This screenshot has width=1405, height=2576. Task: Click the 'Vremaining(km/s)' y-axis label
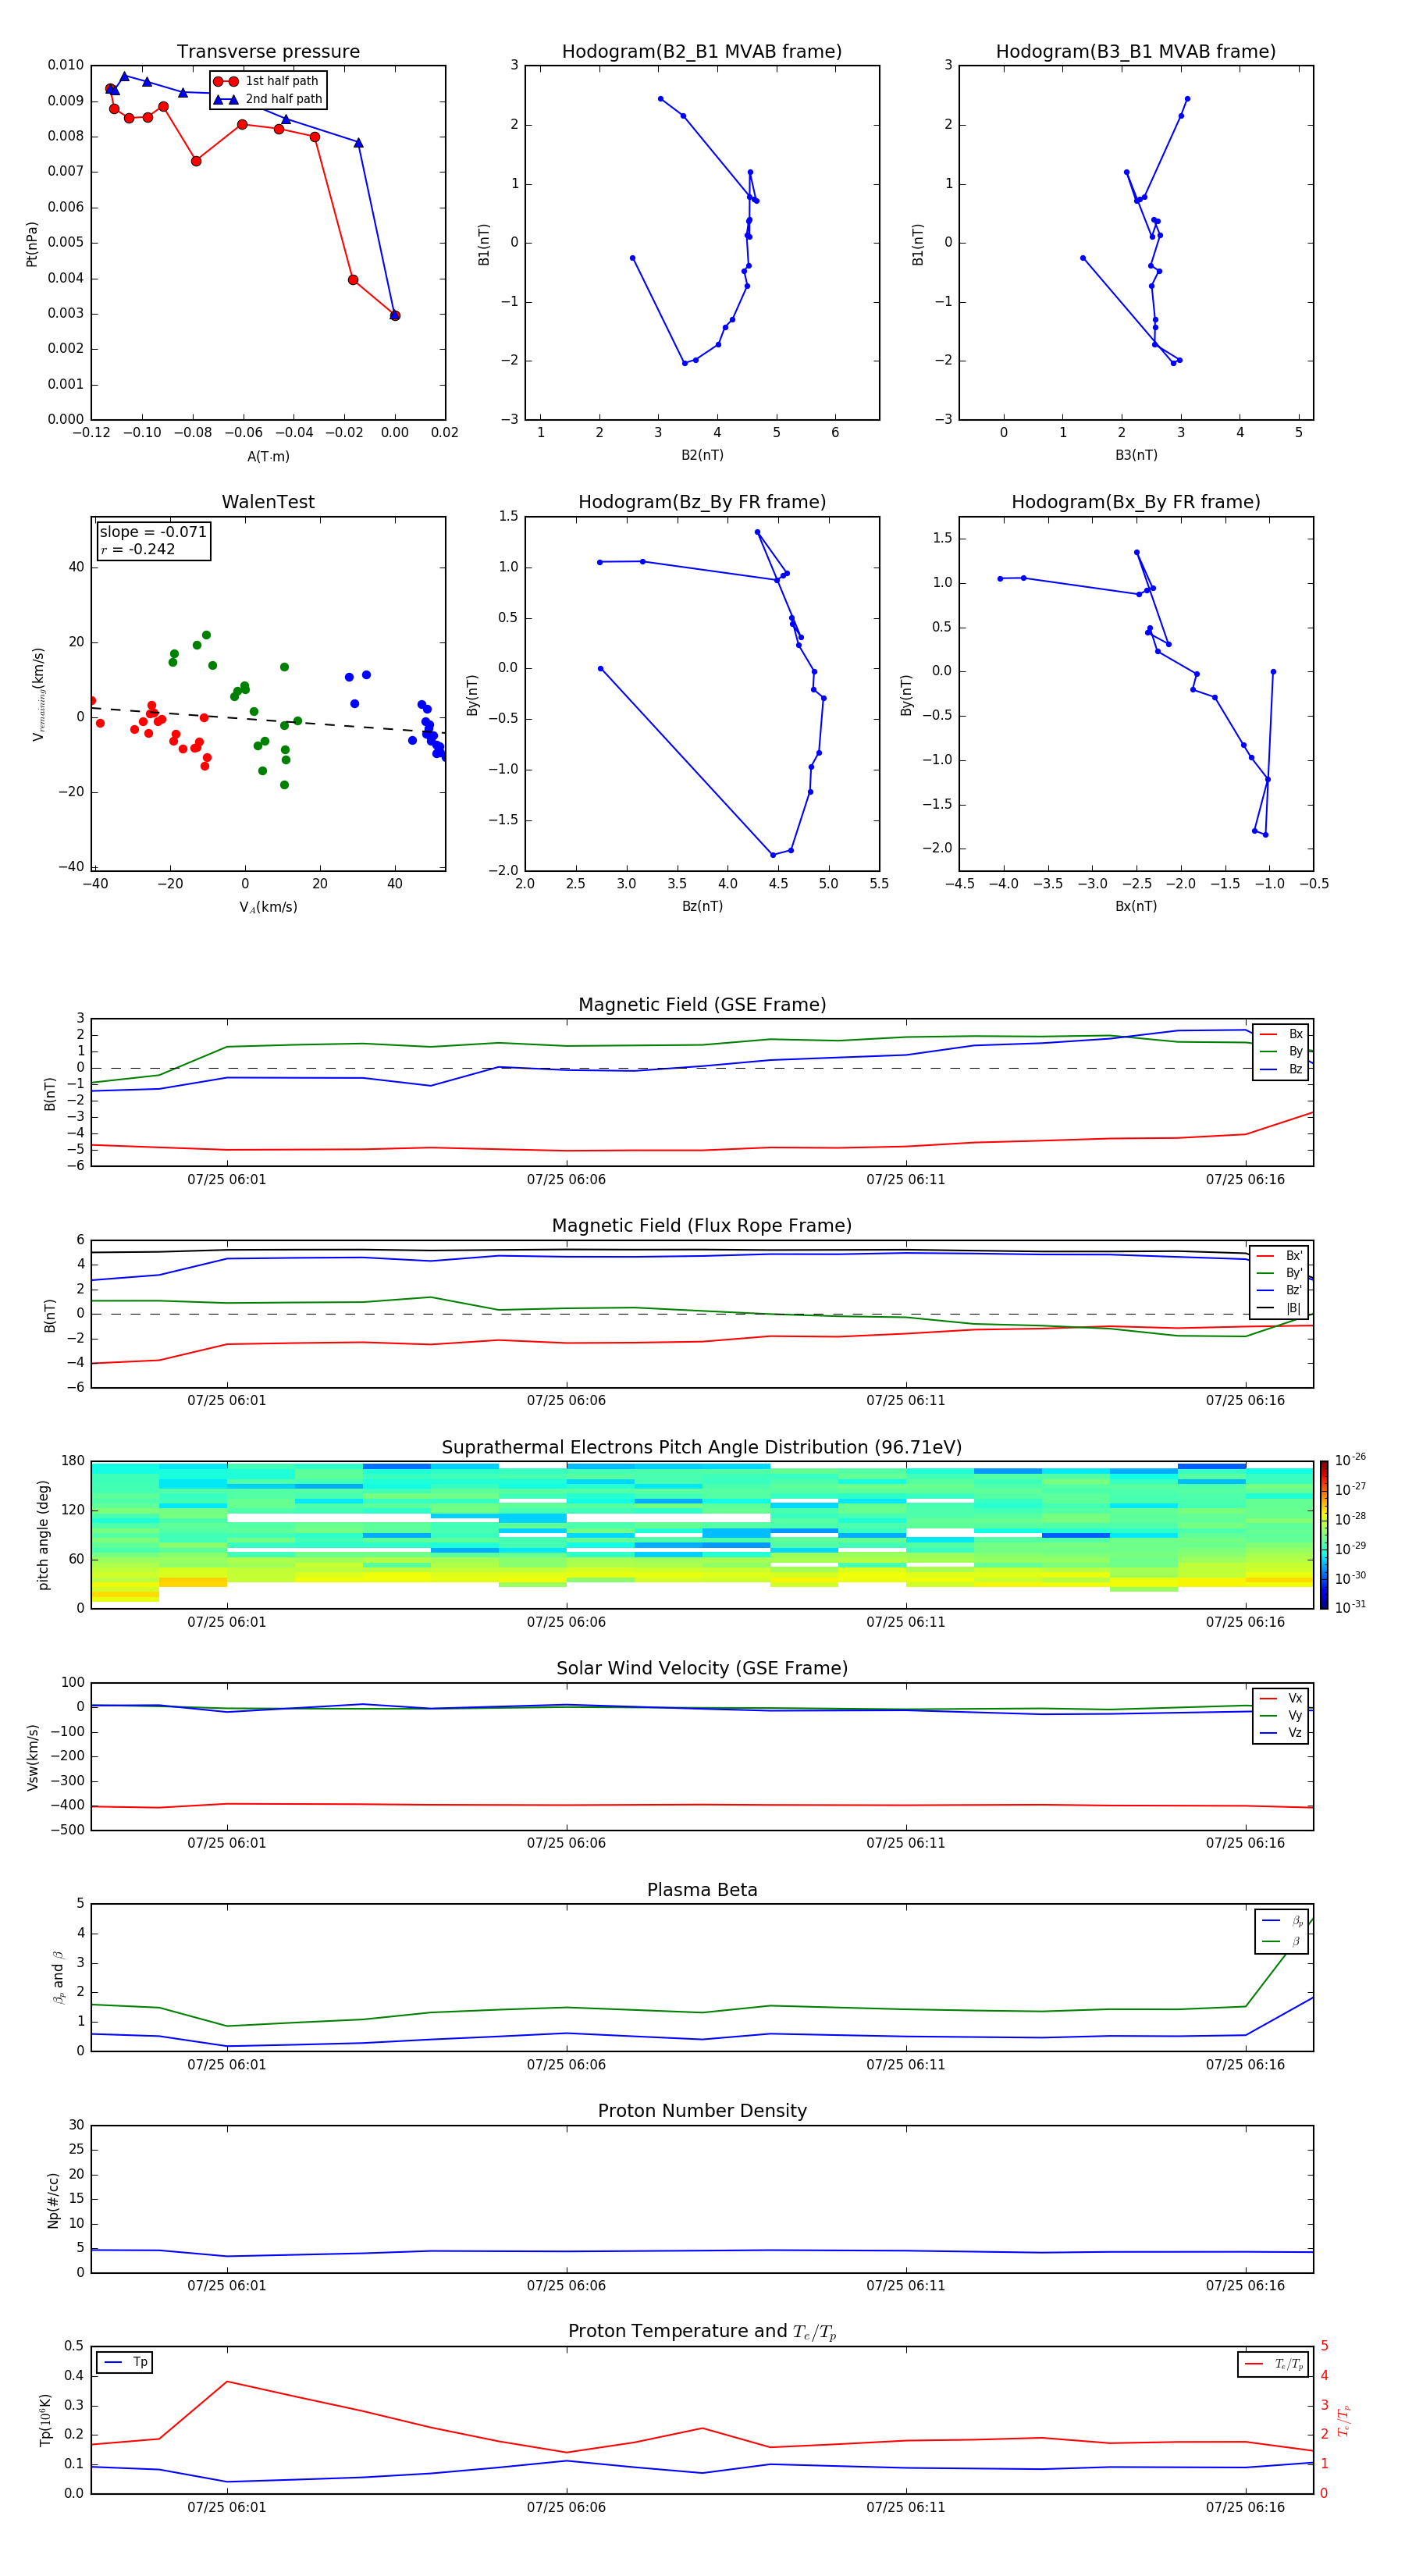(x=39, y=694)
